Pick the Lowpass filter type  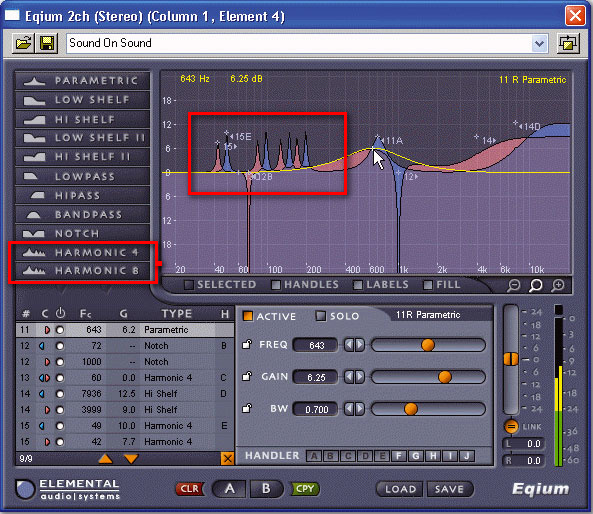tap(82, 176)
